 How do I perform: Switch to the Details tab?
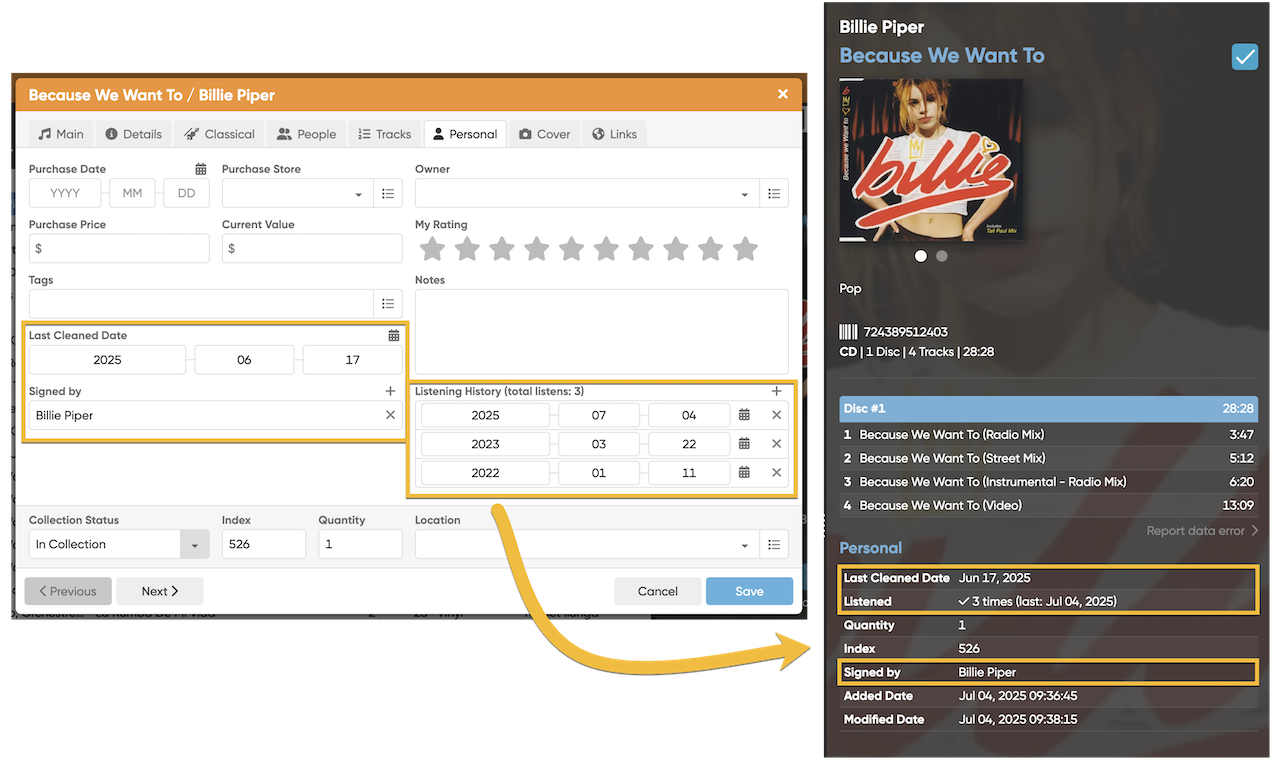133,134
